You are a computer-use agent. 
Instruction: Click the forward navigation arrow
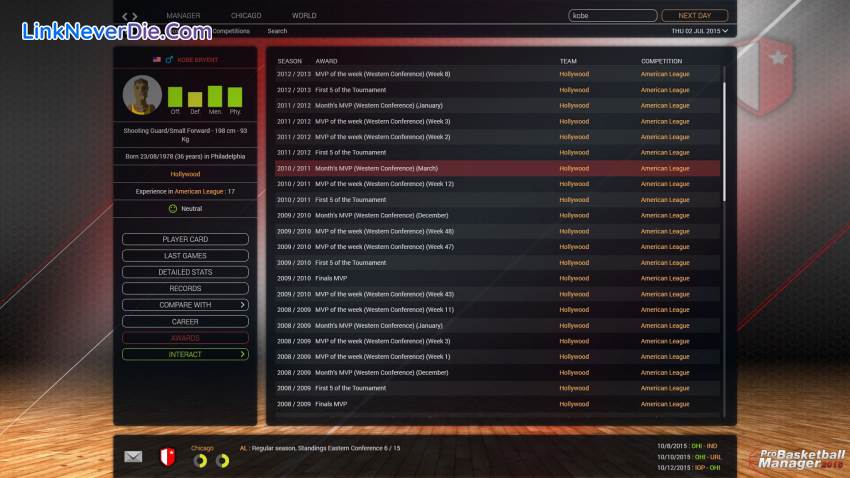(135, 16)
